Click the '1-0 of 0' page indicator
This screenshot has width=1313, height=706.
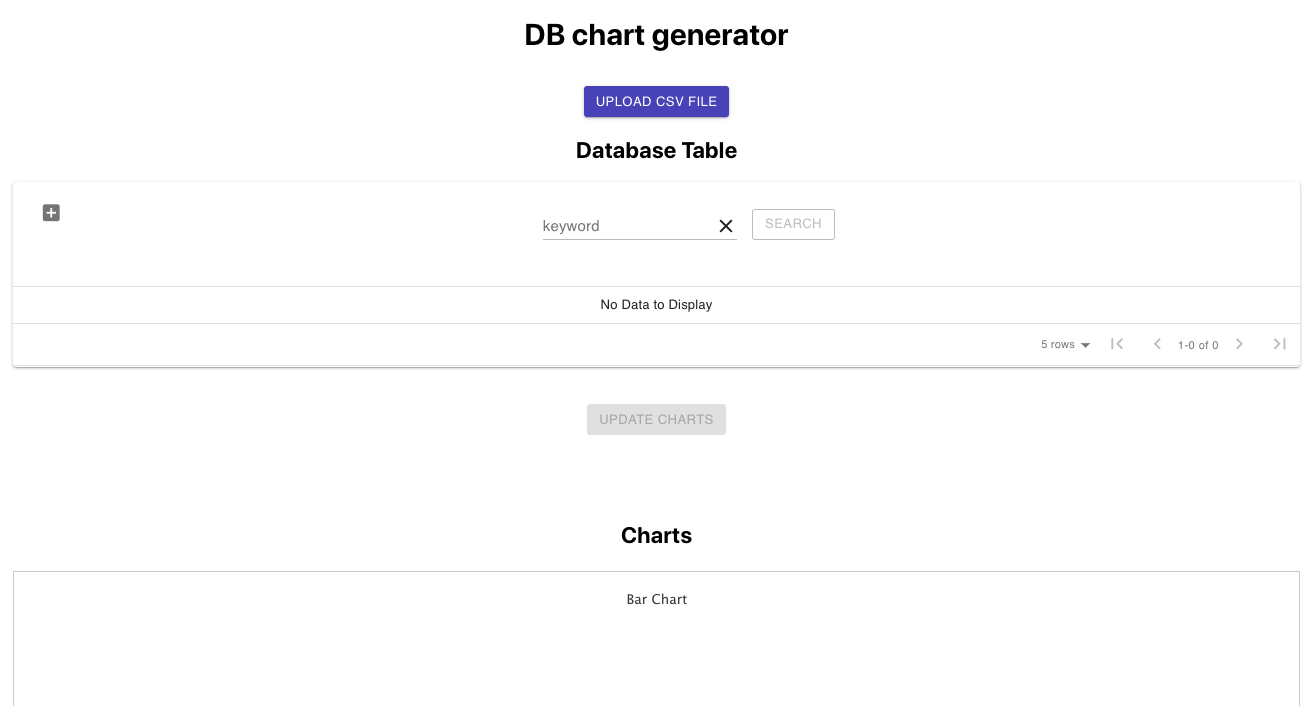1198,345
